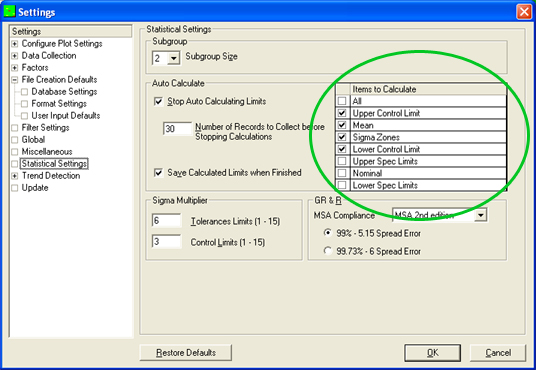Open Filter Settings page
The height and width of the screenshot is (370, 536).
[x=45, y=128]
